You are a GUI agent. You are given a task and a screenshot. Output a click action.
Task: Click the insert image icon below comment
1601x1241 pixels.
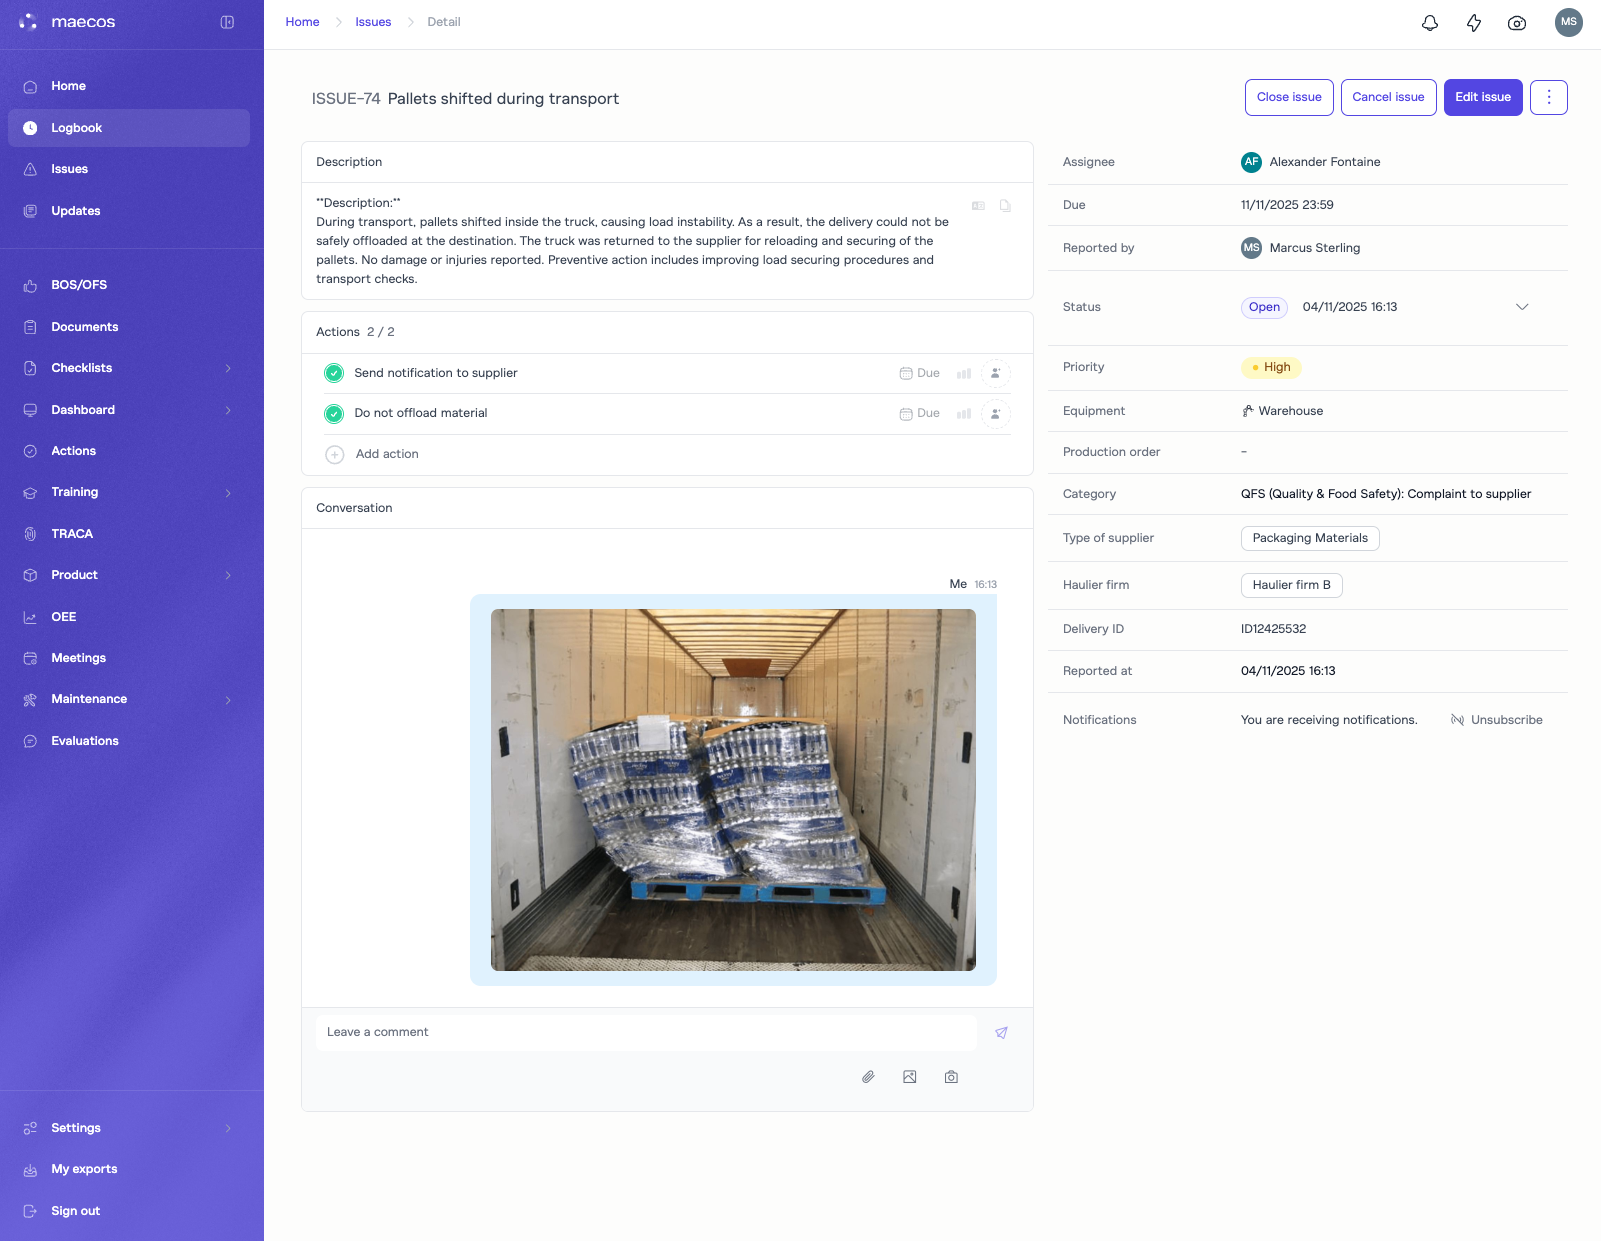point(910,1077)
